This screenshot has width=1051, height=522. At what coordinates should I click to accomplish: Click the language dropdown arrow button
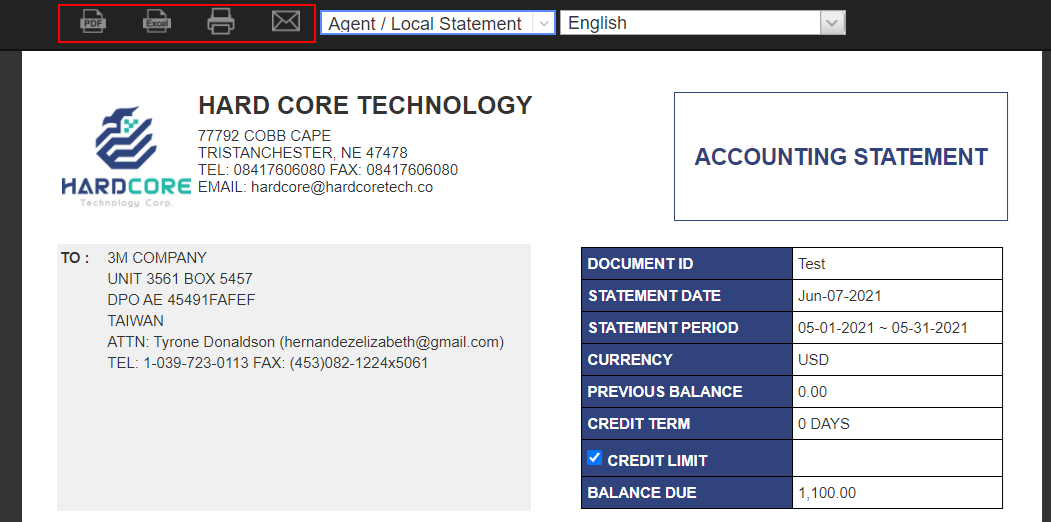(x=832, y=23)
